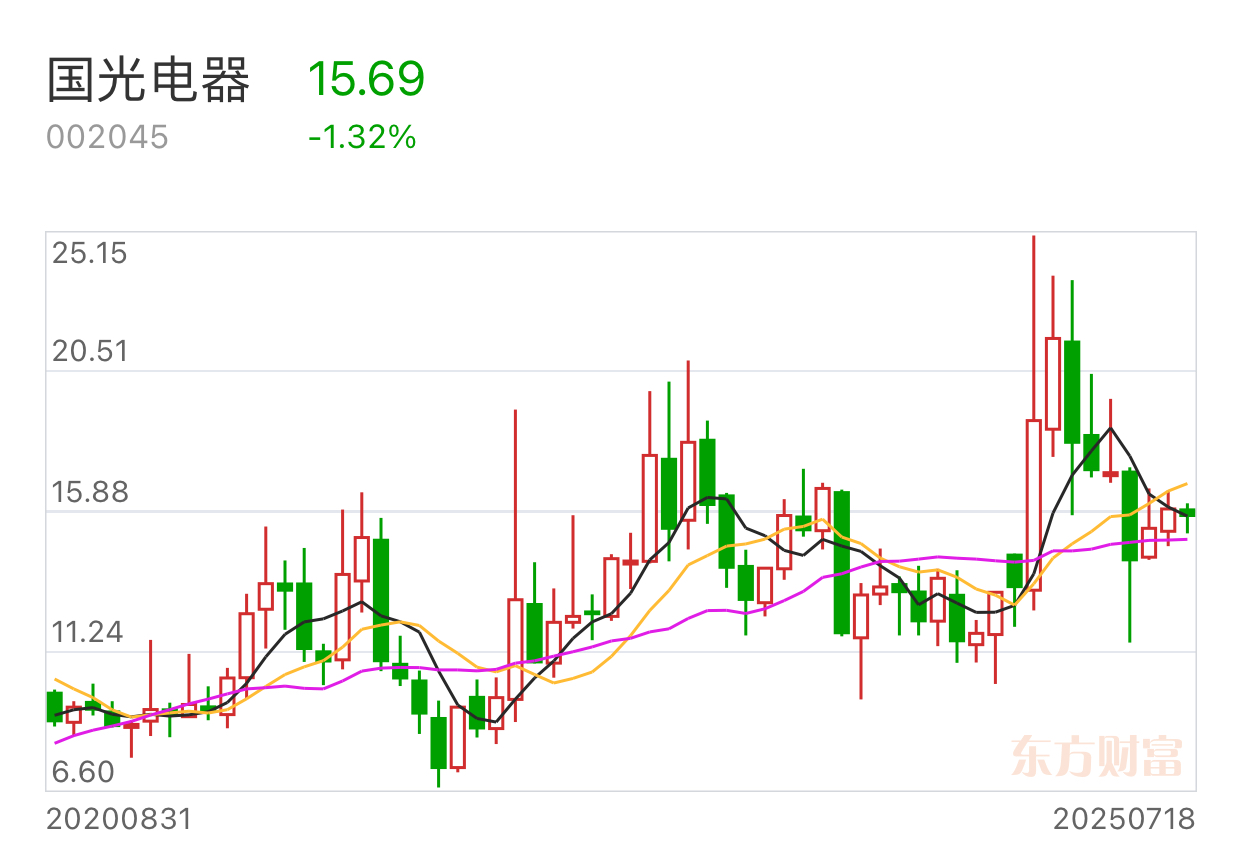Click the current price 15.69

coord(366,79)
